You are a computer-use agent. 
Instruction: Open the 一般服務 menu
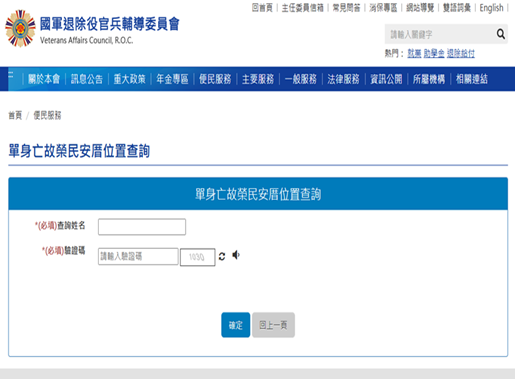click(301, 79)
